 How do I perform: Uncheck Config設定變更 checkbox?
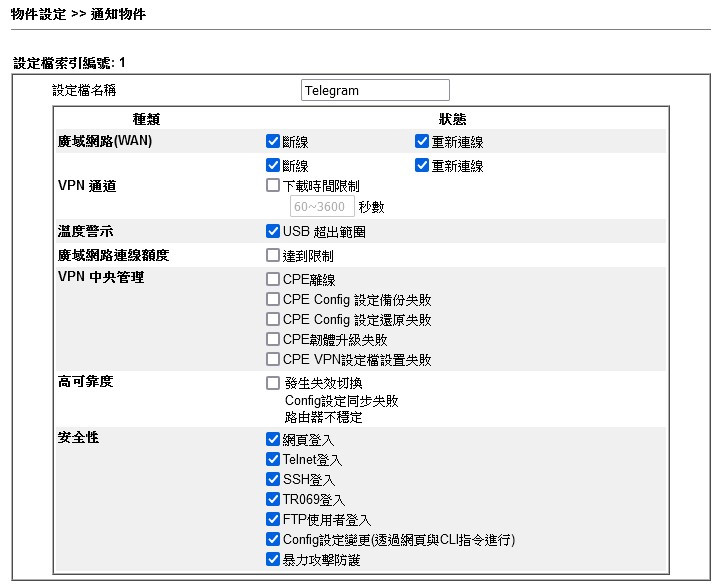(x=273, y=539)
